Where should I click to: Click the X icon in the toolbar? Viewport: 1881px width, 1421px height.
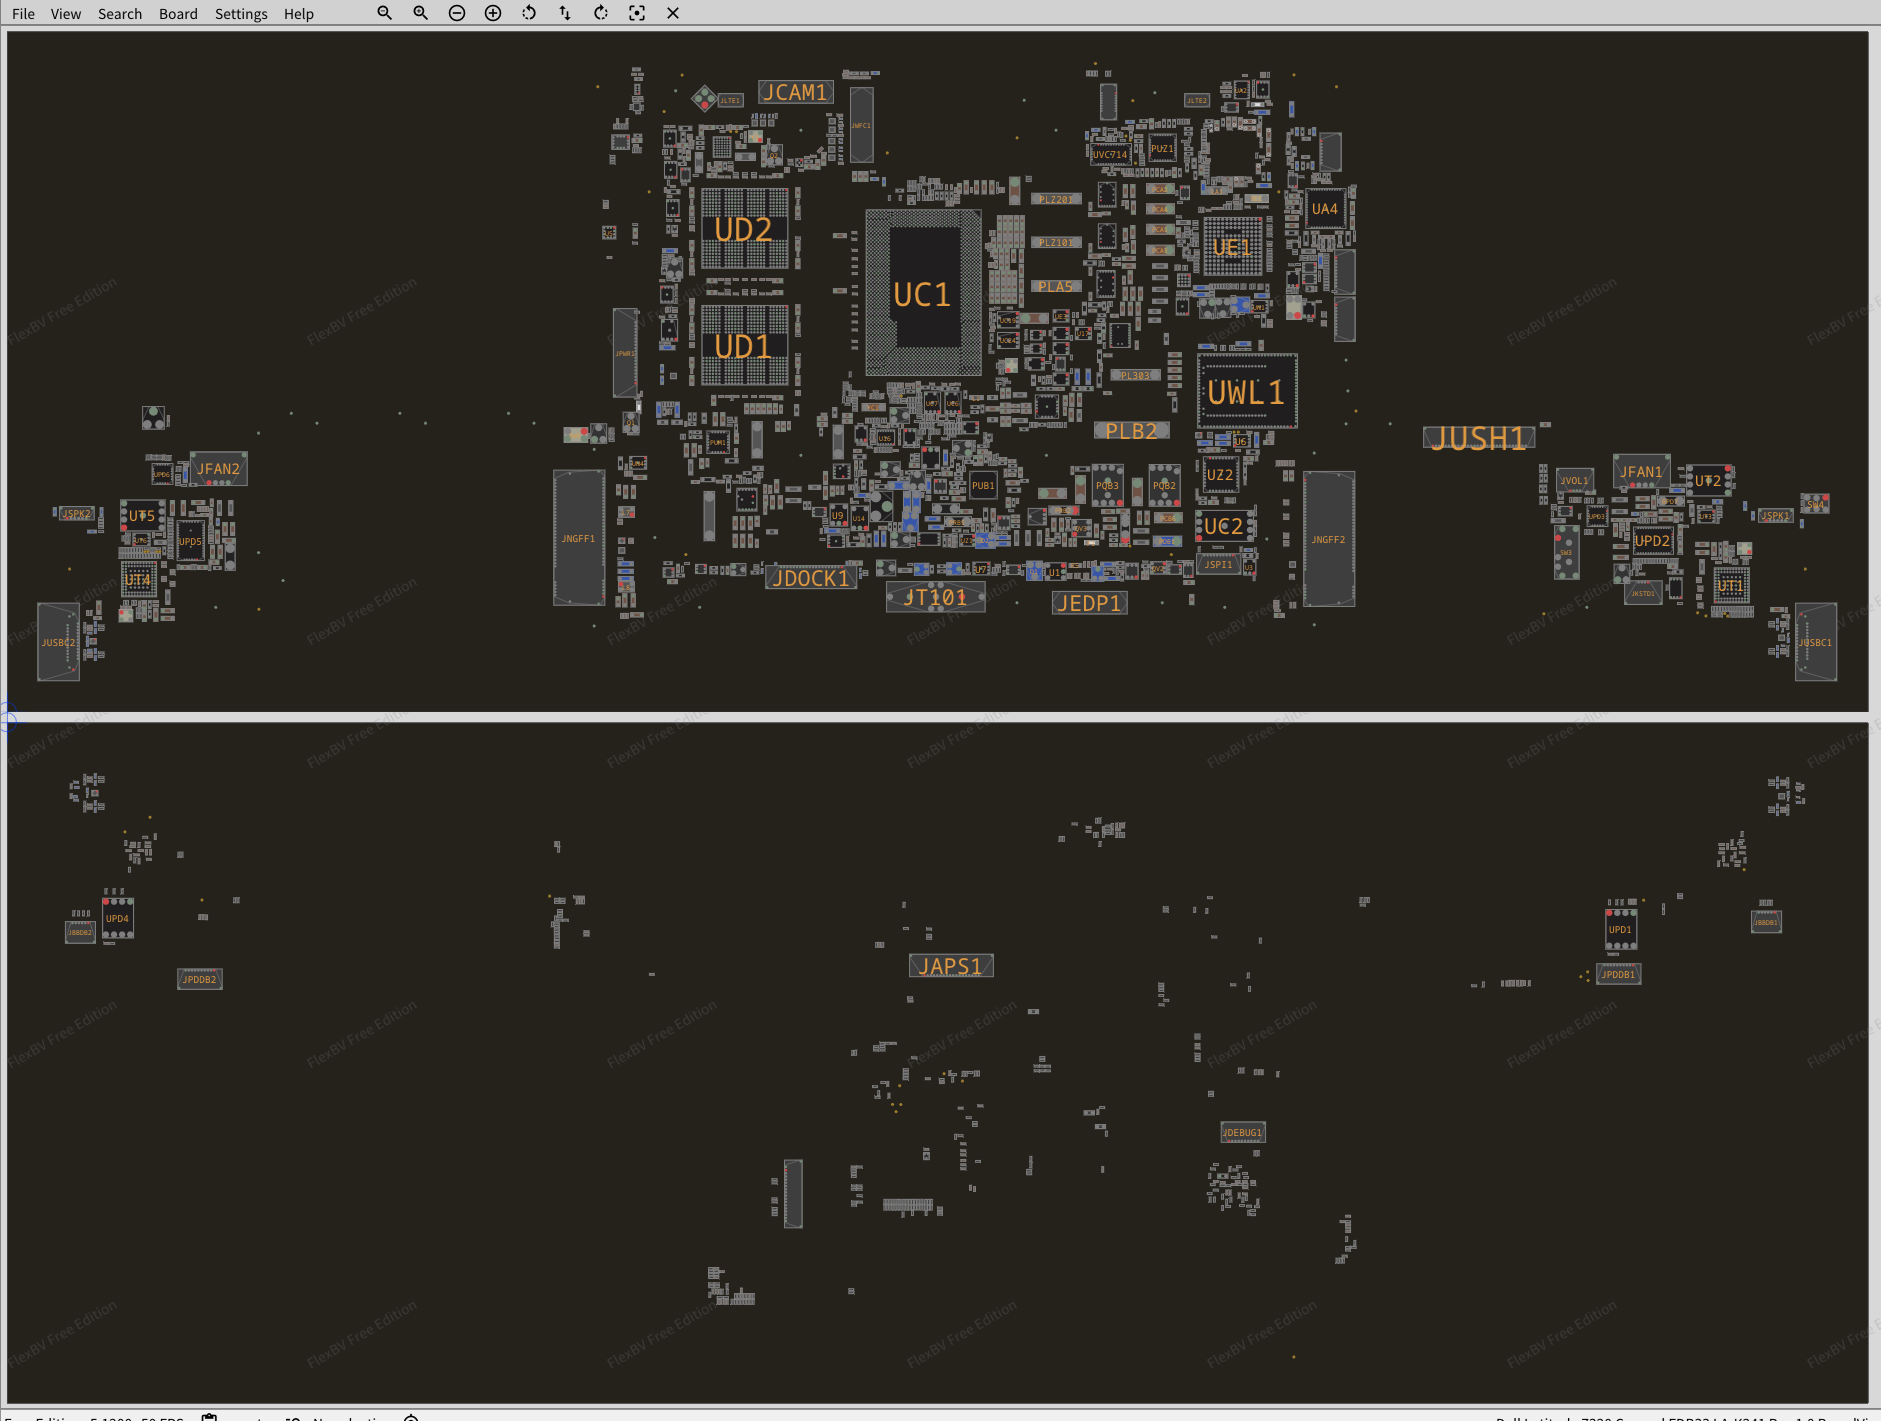pos(673,13)
